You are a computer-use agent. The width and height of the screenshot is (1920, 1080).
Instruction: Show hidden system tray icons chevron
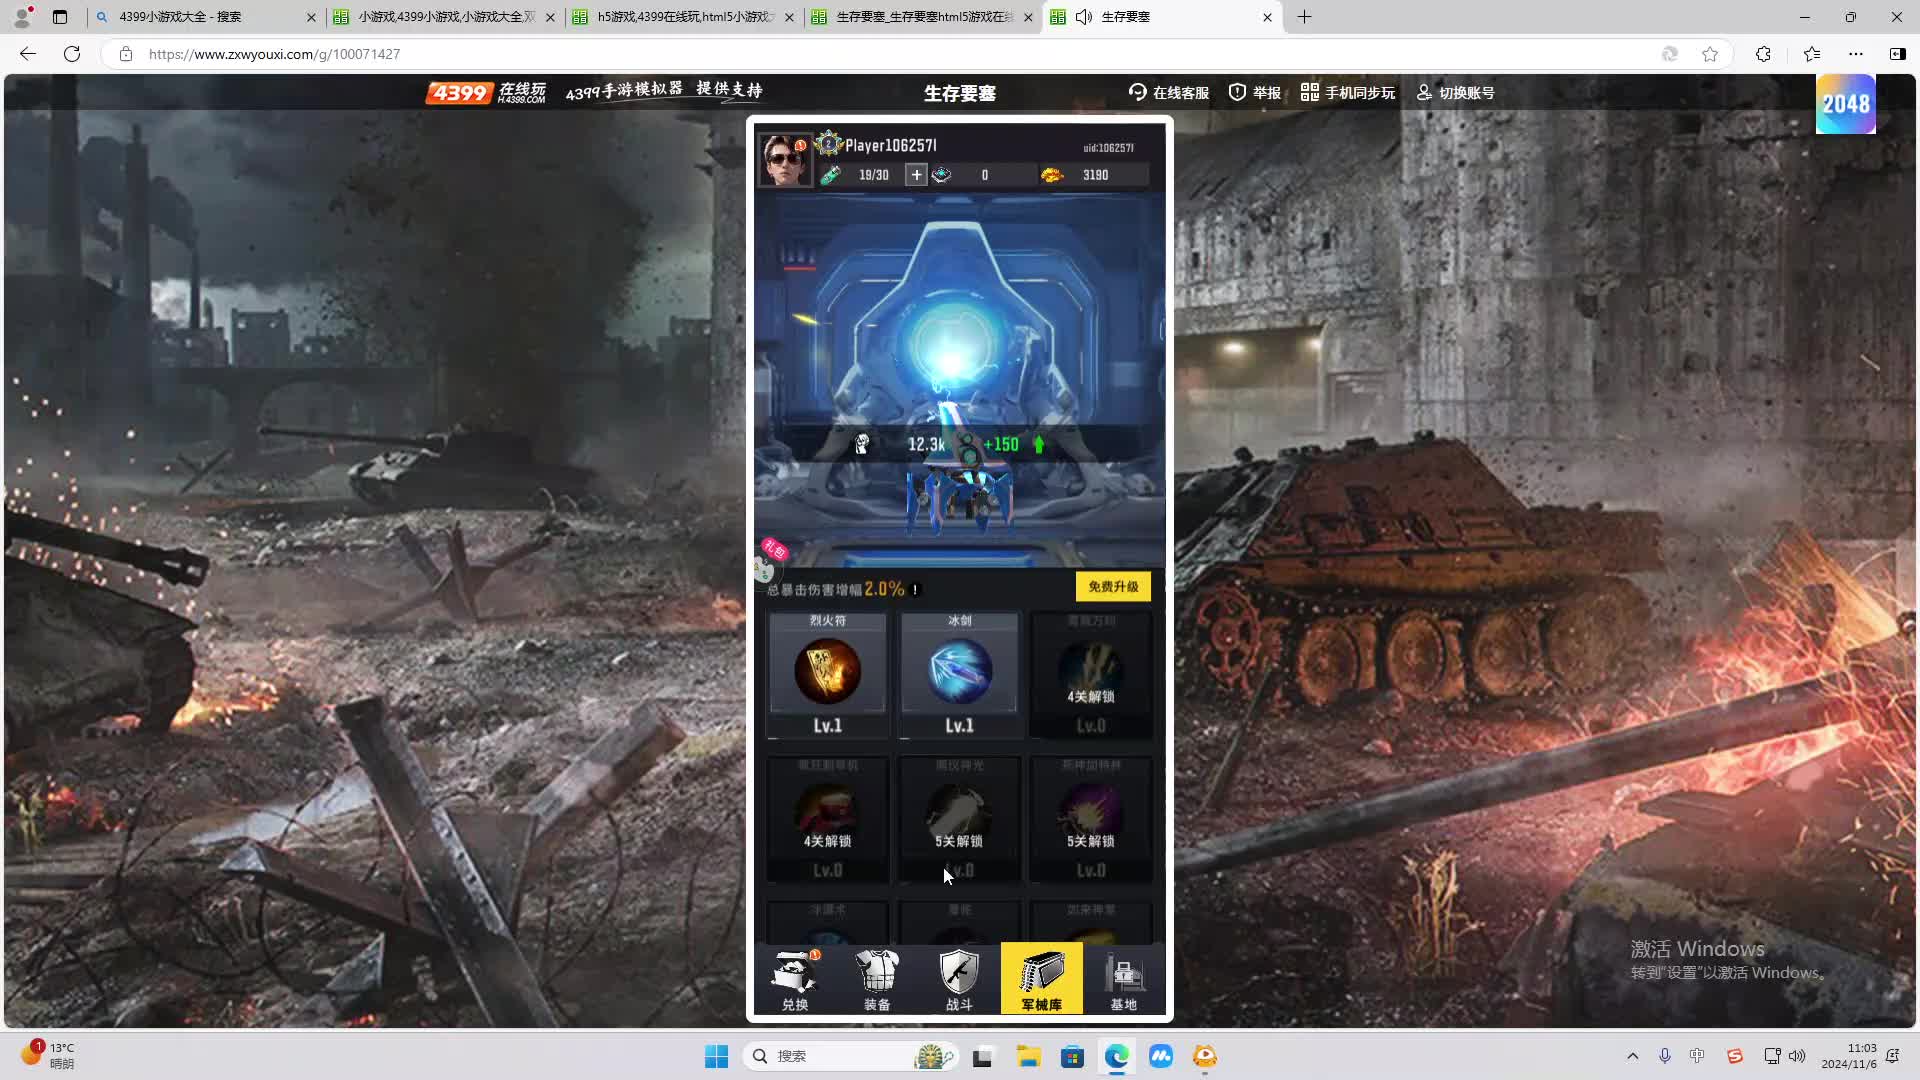[1632, 1056]
